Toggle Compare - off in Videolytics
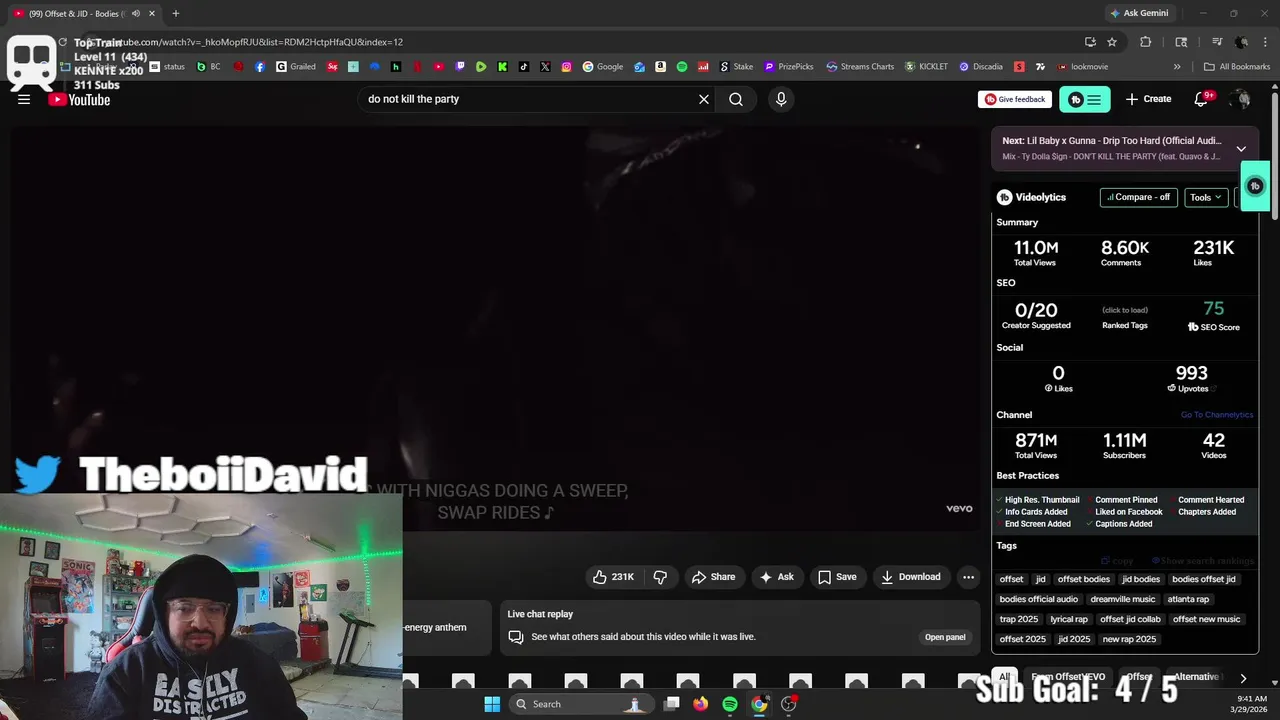The width and height of the screenshot is (1280, 720). coord(1138,197)
